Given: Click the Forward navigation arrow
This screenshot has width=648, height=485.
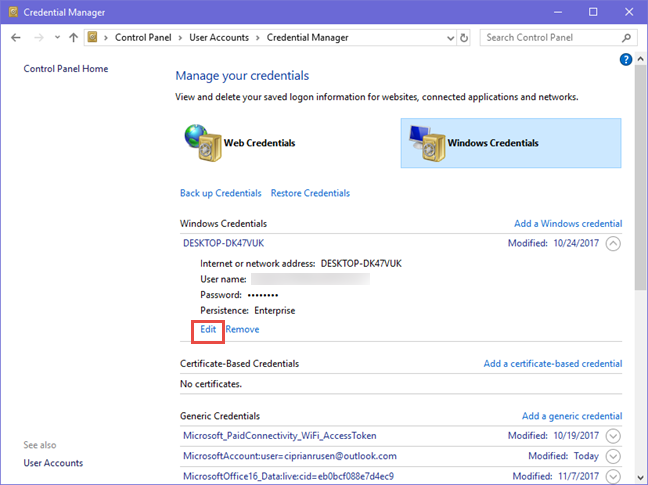Looking at the screenshot, I should 39,38.
